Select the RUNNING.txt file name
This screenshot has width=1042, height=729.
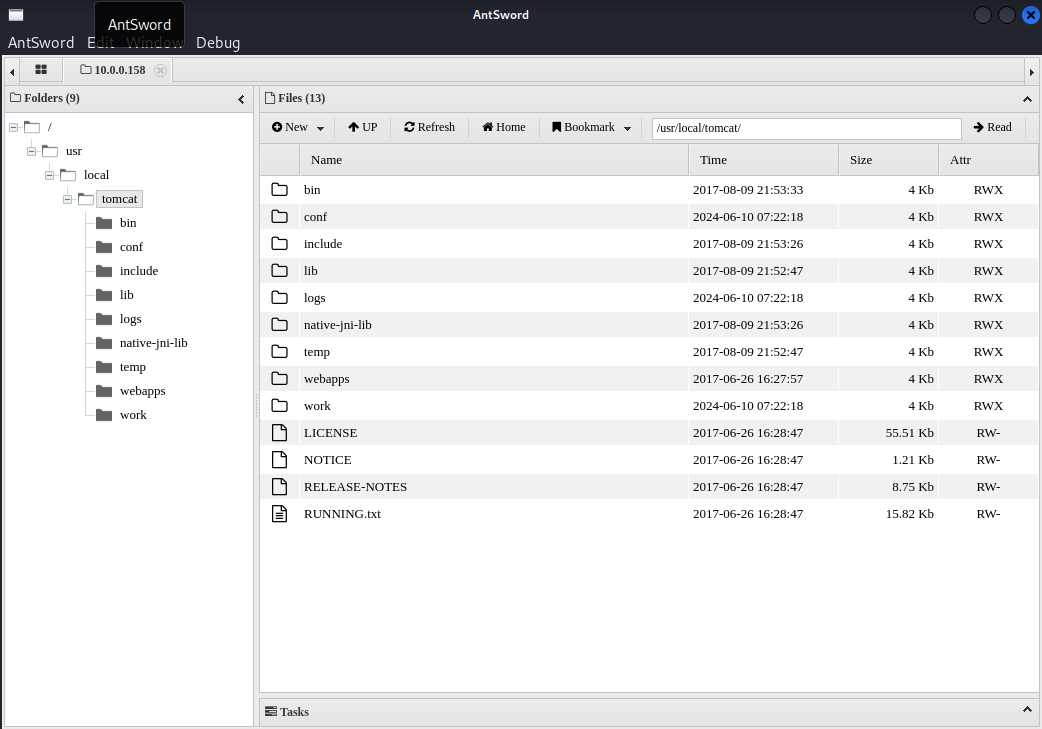342,514
